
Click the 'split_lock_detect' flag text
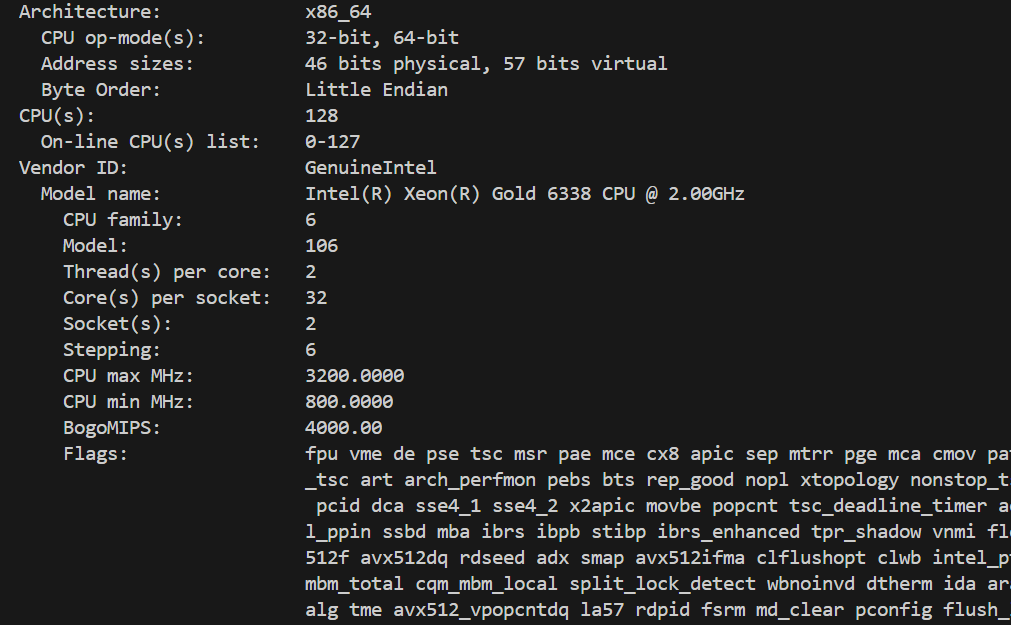pyautogui.click(x=662, y=584)
